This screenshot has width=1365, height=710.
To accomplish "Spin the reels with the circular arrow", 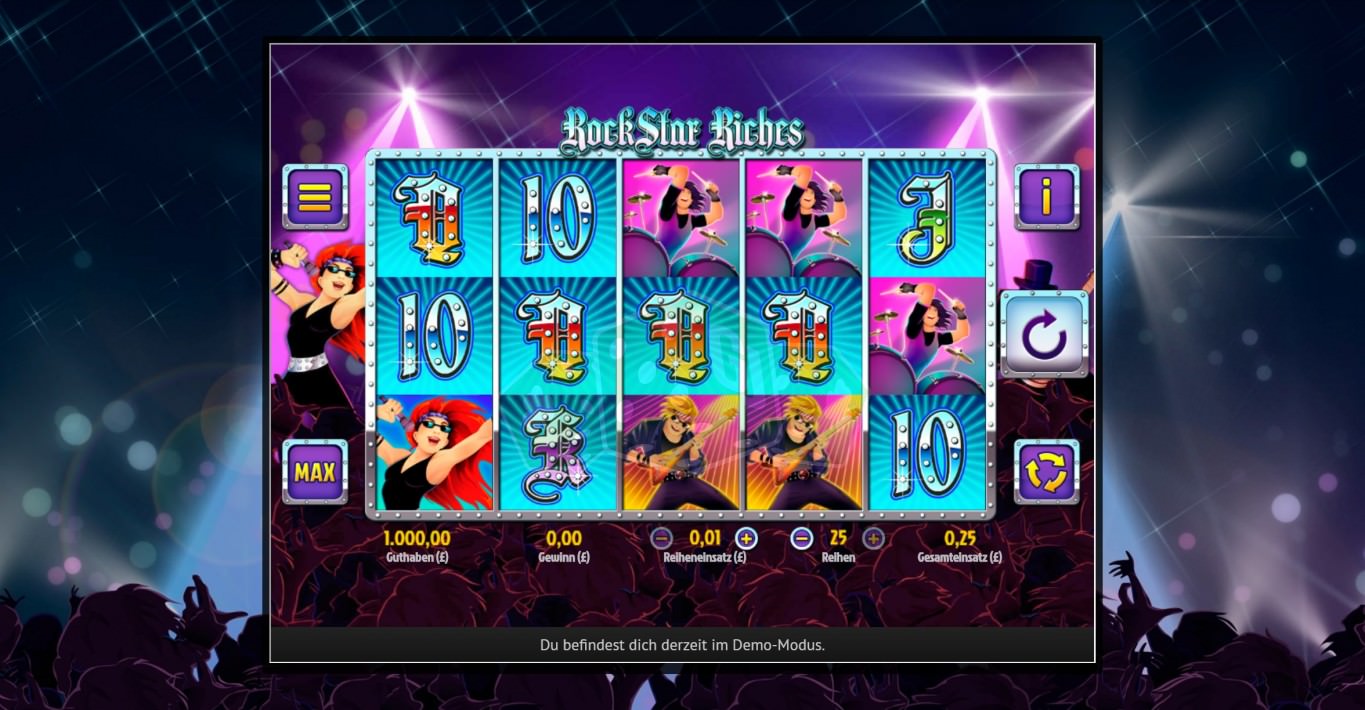I will click(1045, 334).
